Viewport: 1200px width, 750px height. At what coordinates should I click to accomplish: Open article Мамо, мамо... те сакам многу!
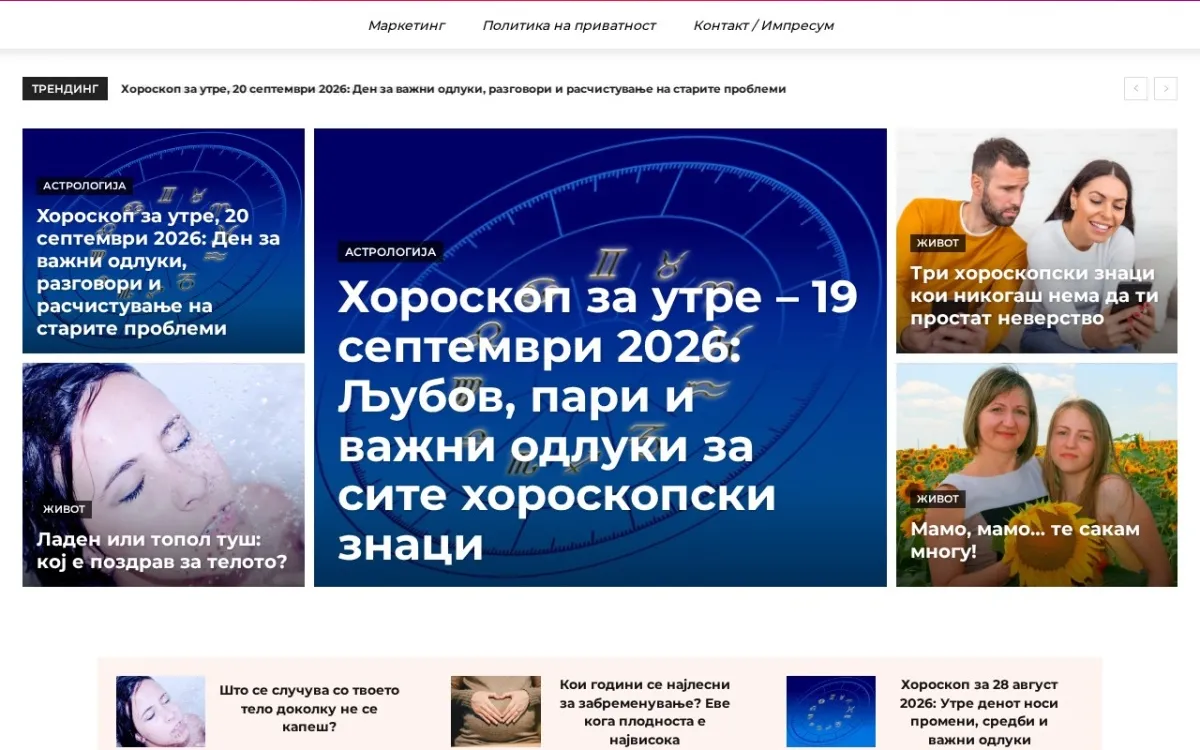tap(1025, 540)
